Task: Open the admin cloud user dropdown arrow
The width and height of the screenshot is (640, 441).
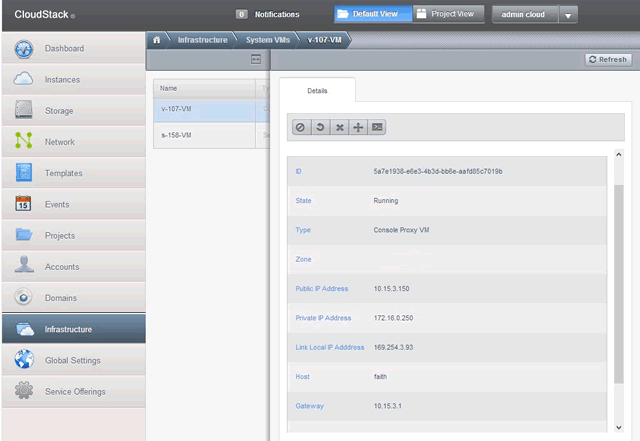Action: (x=568, y=15)
